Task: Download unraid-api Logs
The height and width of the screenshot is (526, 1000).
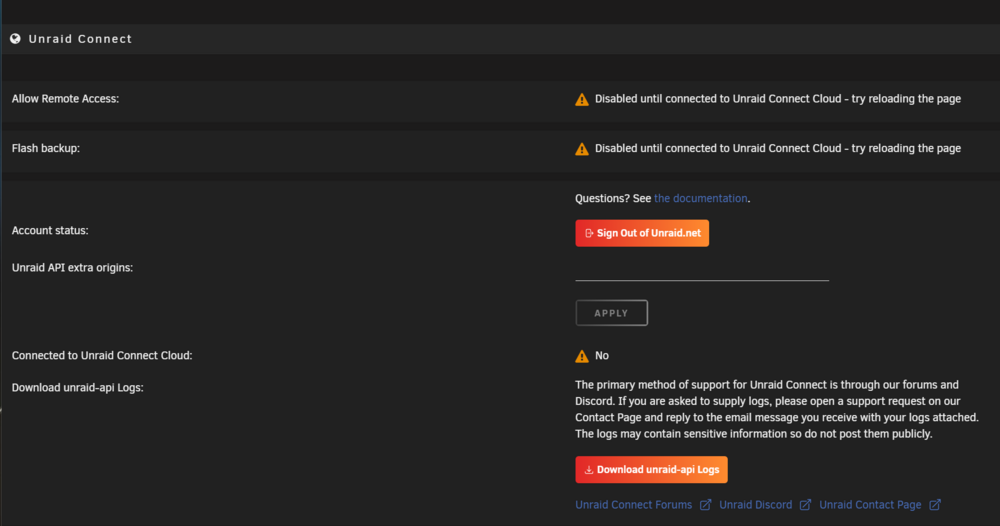Action: pos(651,470)
